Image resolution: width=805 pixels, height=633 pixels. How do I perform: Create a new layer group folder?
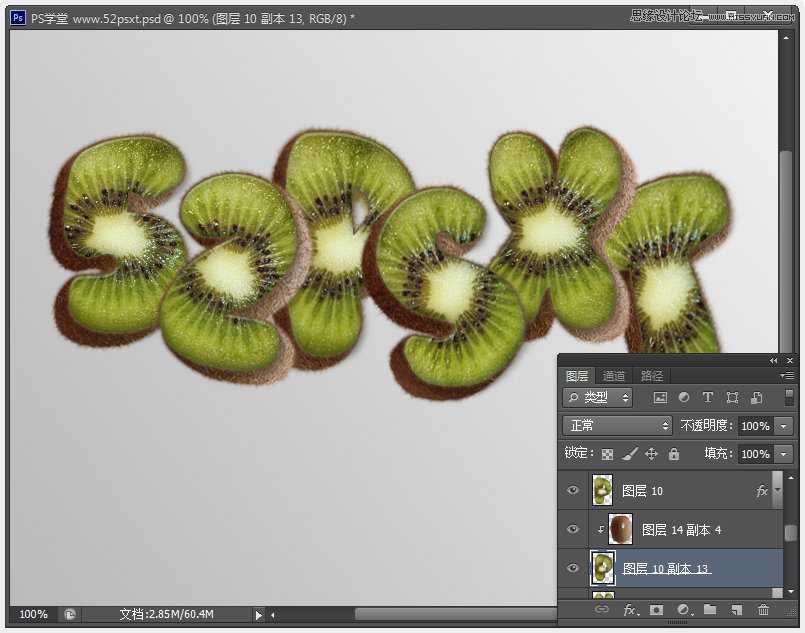coord(710,609)
